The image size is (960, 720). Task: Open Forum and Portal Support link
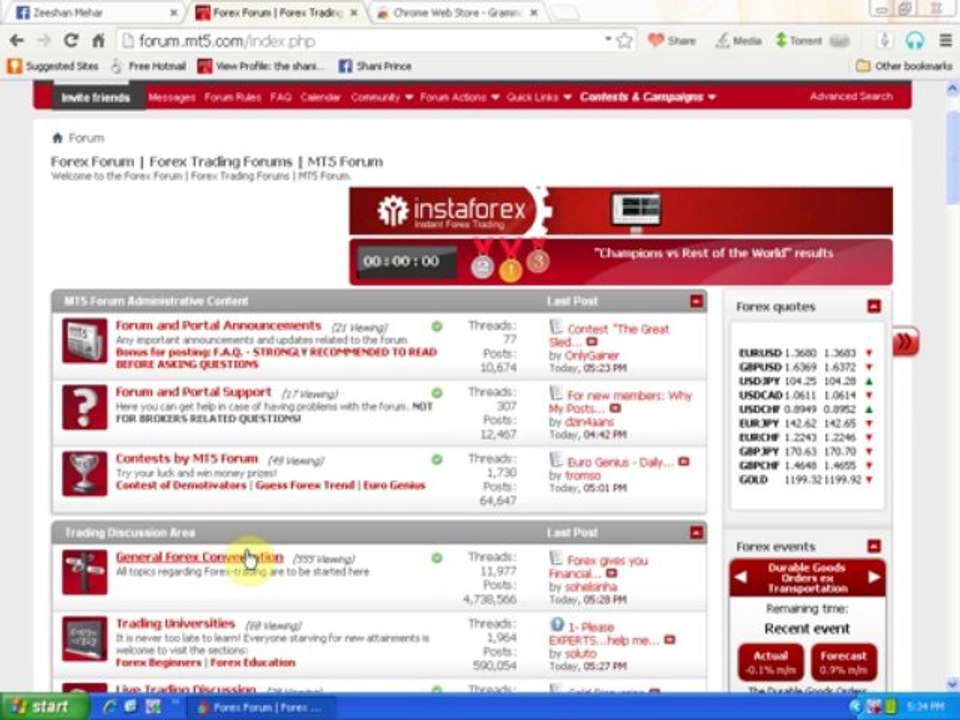[x=193, y=392]
